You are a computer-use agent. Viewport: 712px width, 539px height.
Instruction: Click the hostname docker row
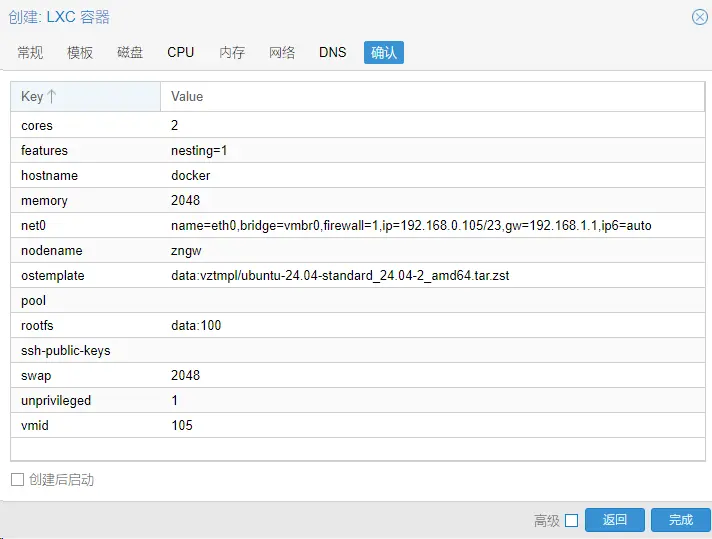357,176
